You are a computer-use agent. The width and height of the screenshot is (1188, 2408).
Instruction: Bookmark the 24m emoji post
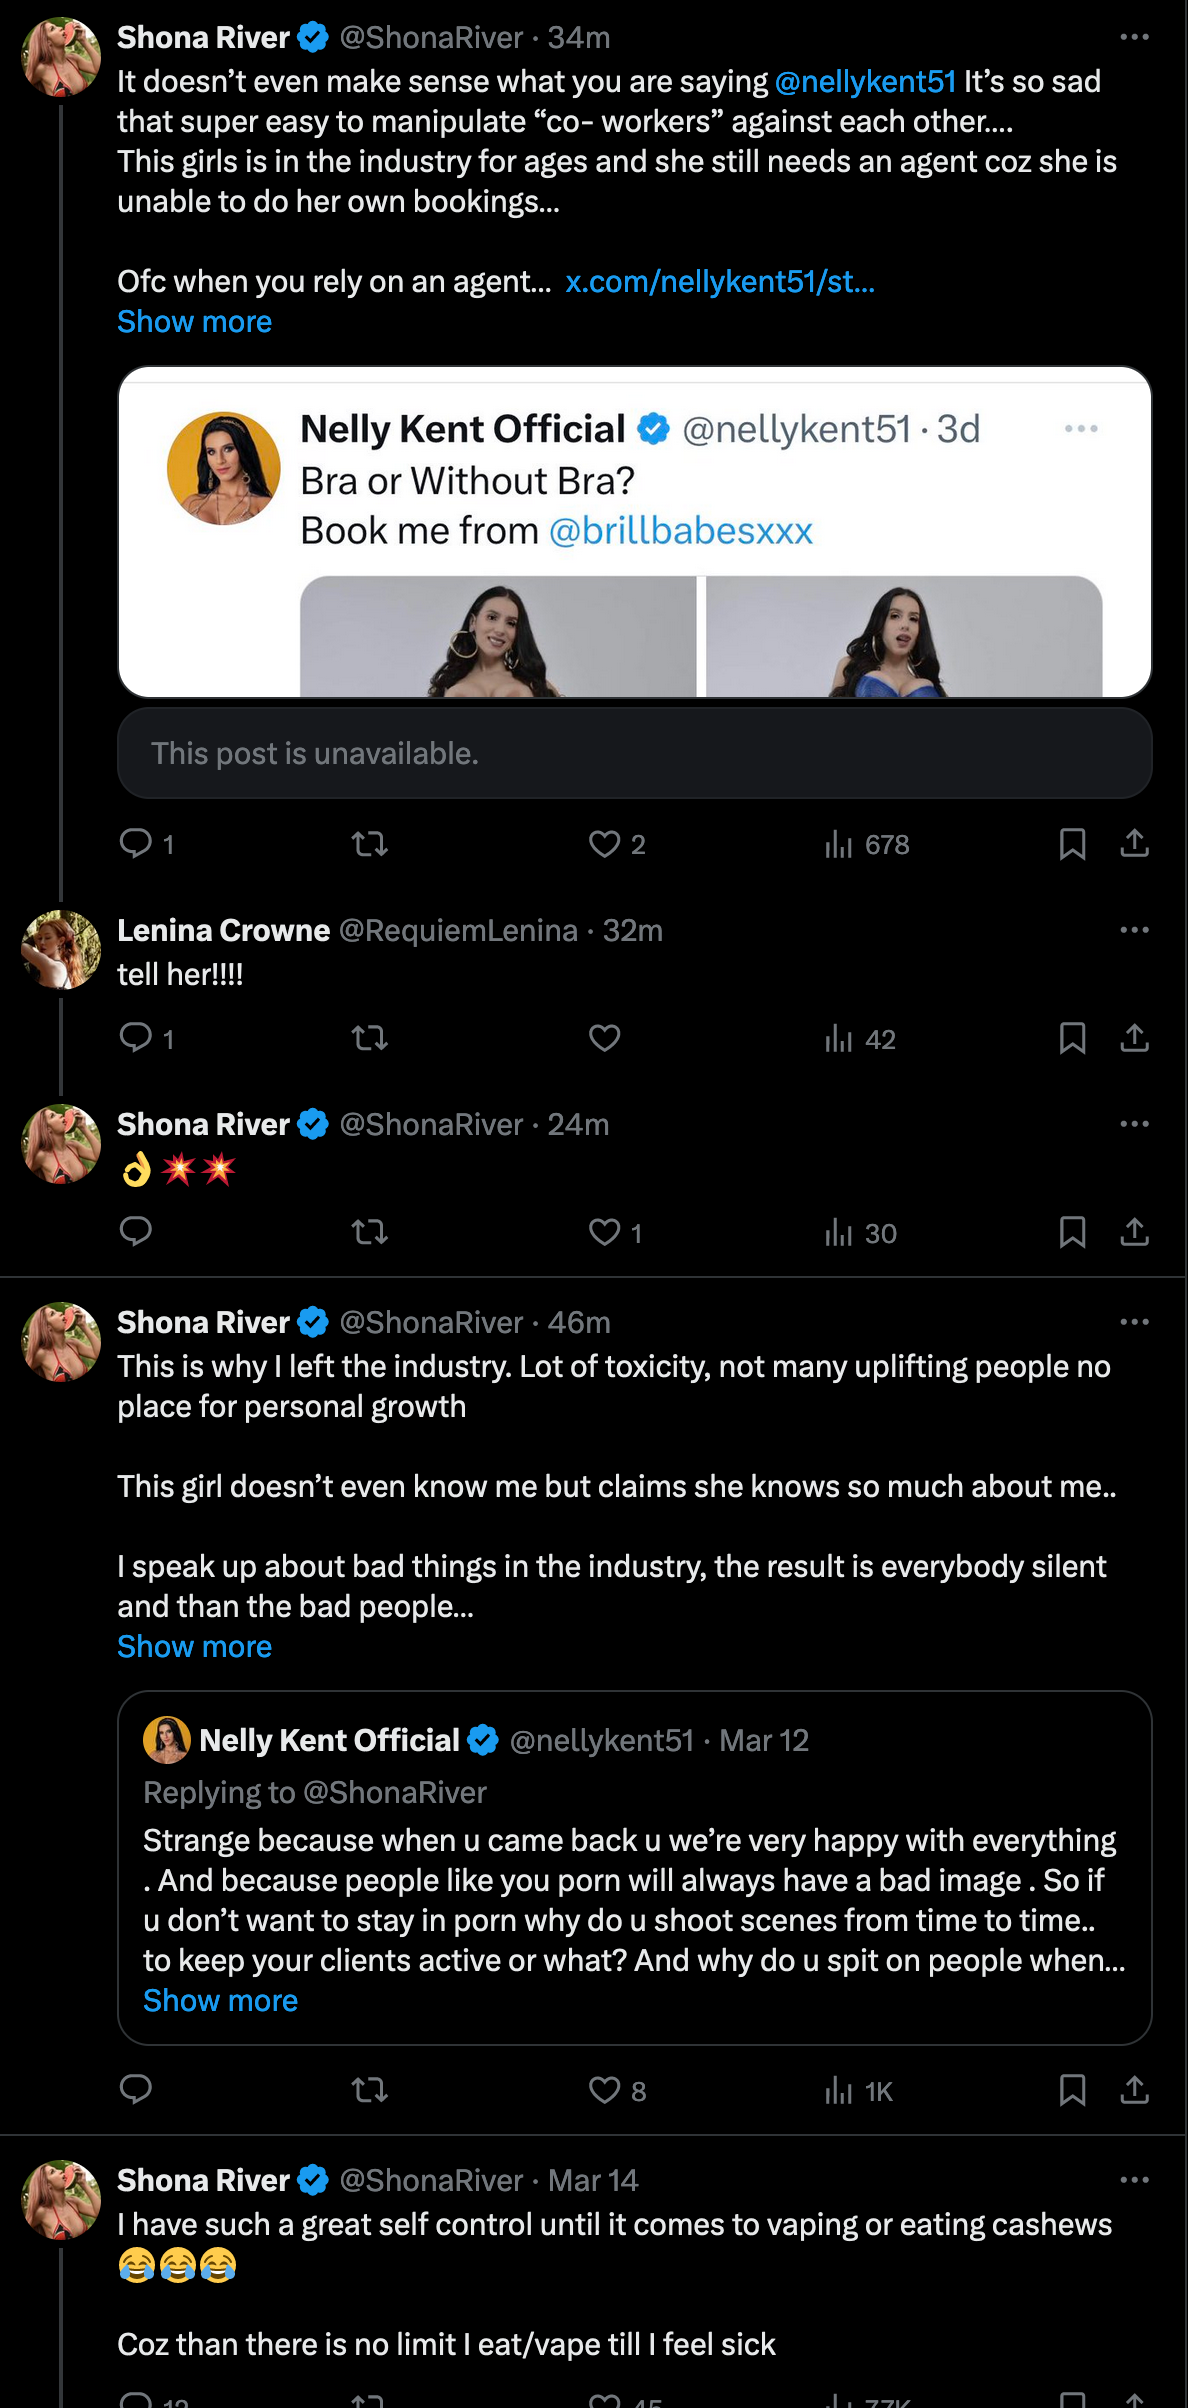tap(1072, 1232)
